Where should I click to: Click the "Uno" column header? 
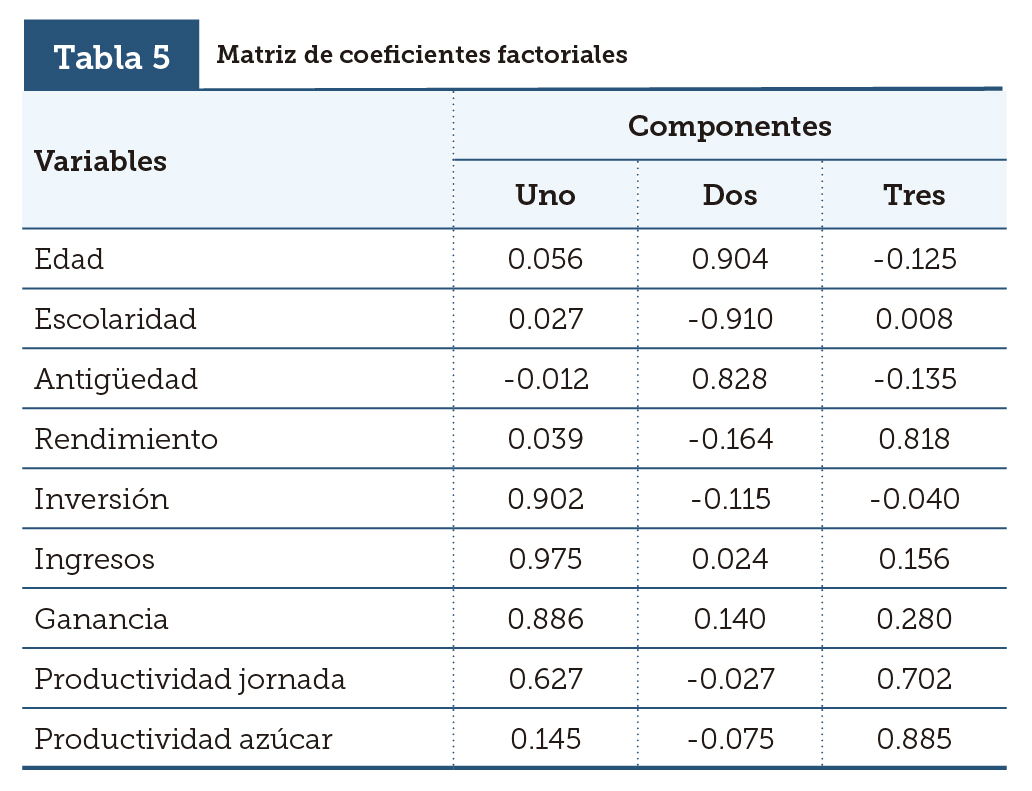(545, 194)
